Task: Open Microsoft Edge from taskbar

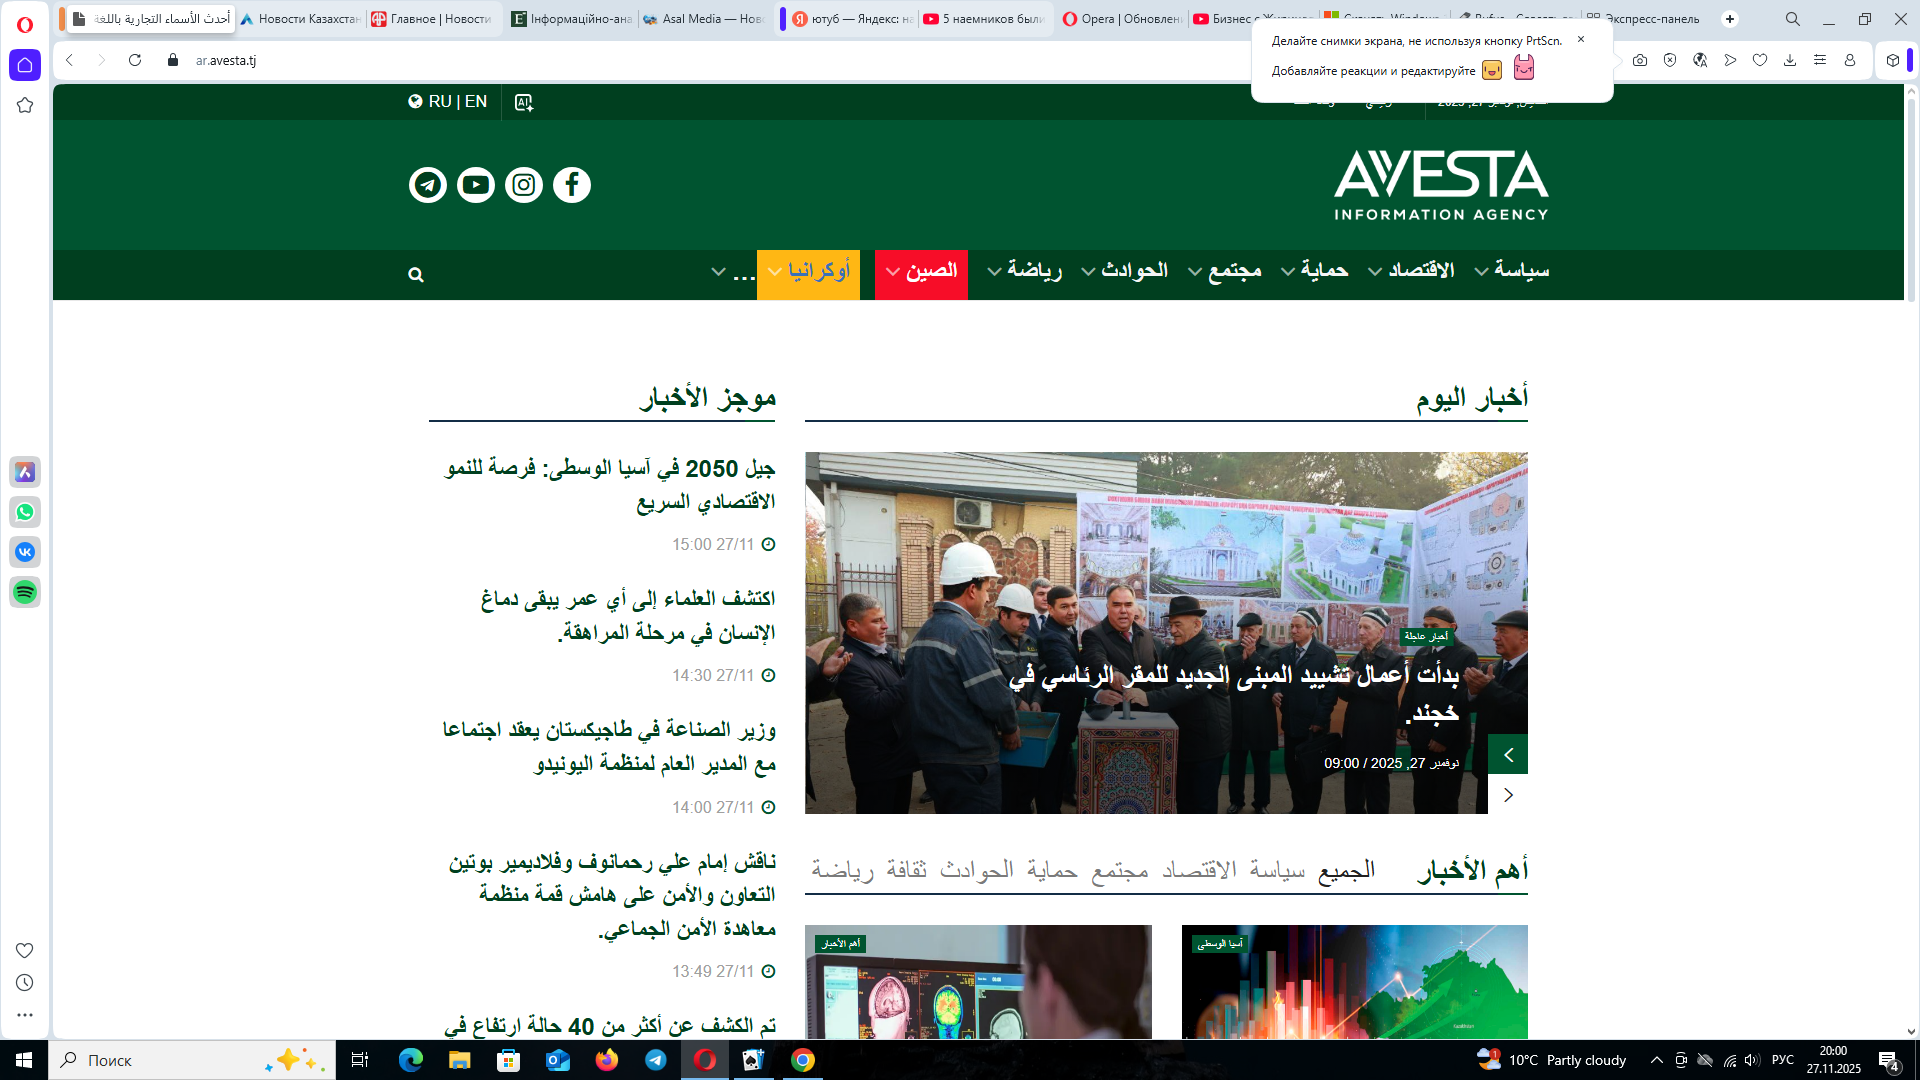Action: [411, 1060]
